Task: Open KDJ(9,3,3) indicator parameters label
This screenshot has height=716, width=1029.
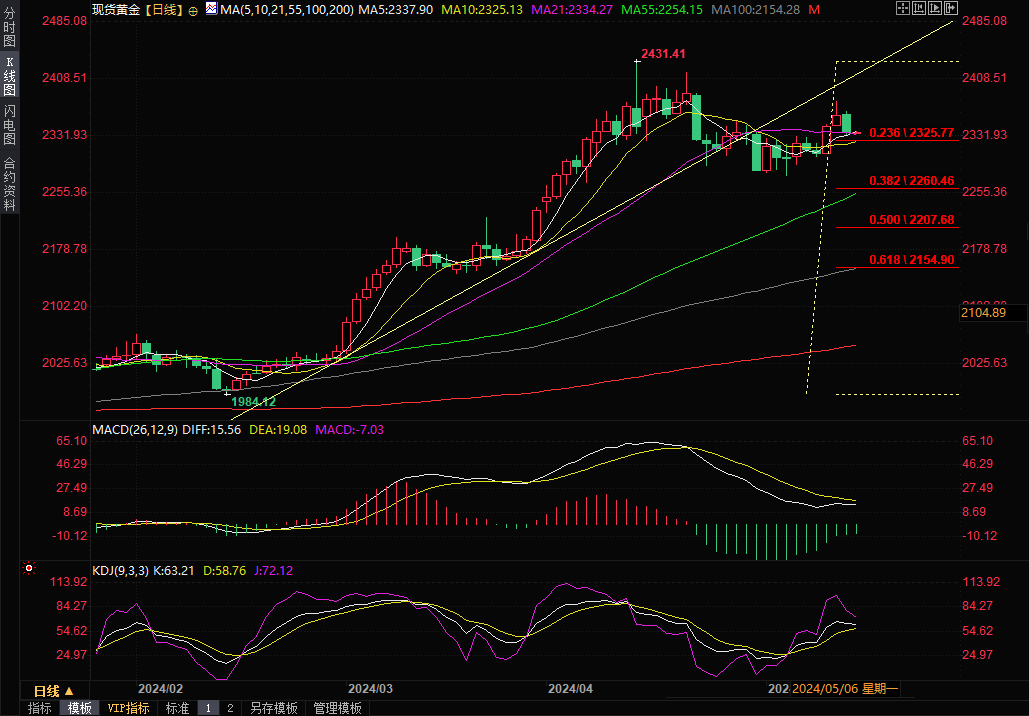Action: 121,570
